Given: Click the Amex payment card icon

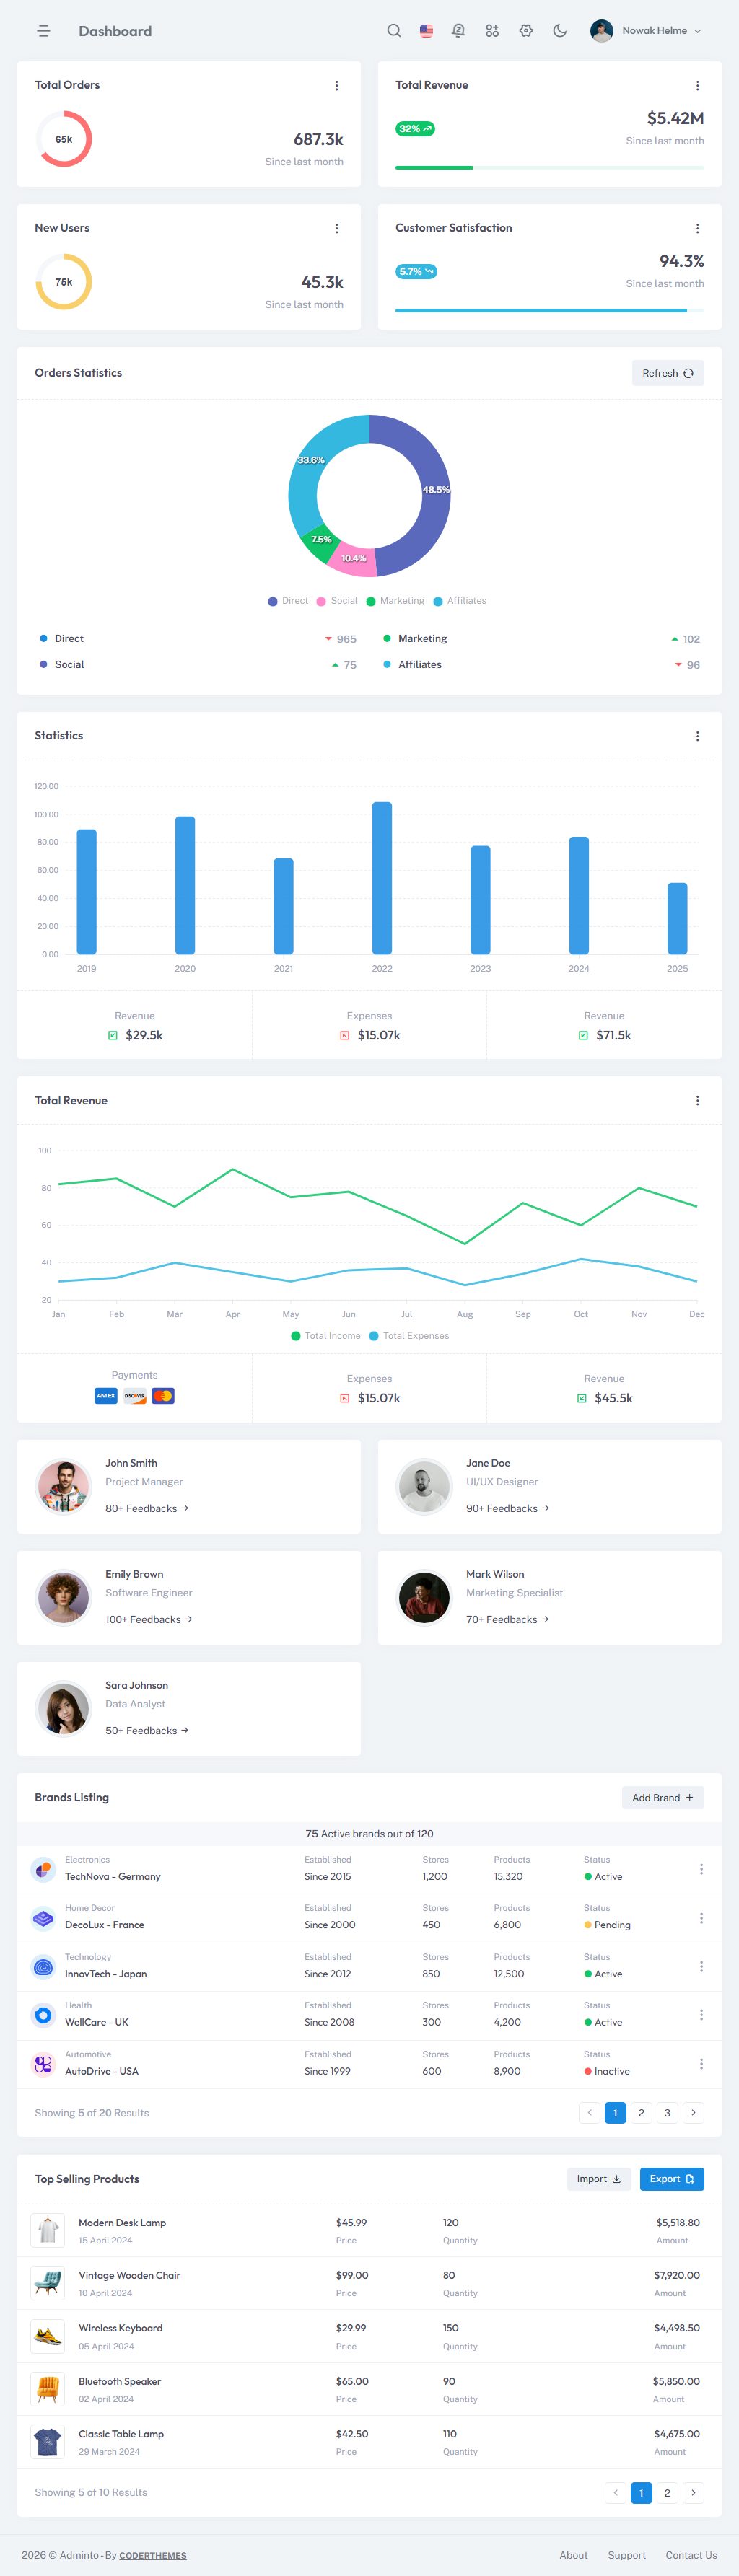Looking at the screenshot, I should [x=106, y=1396].
